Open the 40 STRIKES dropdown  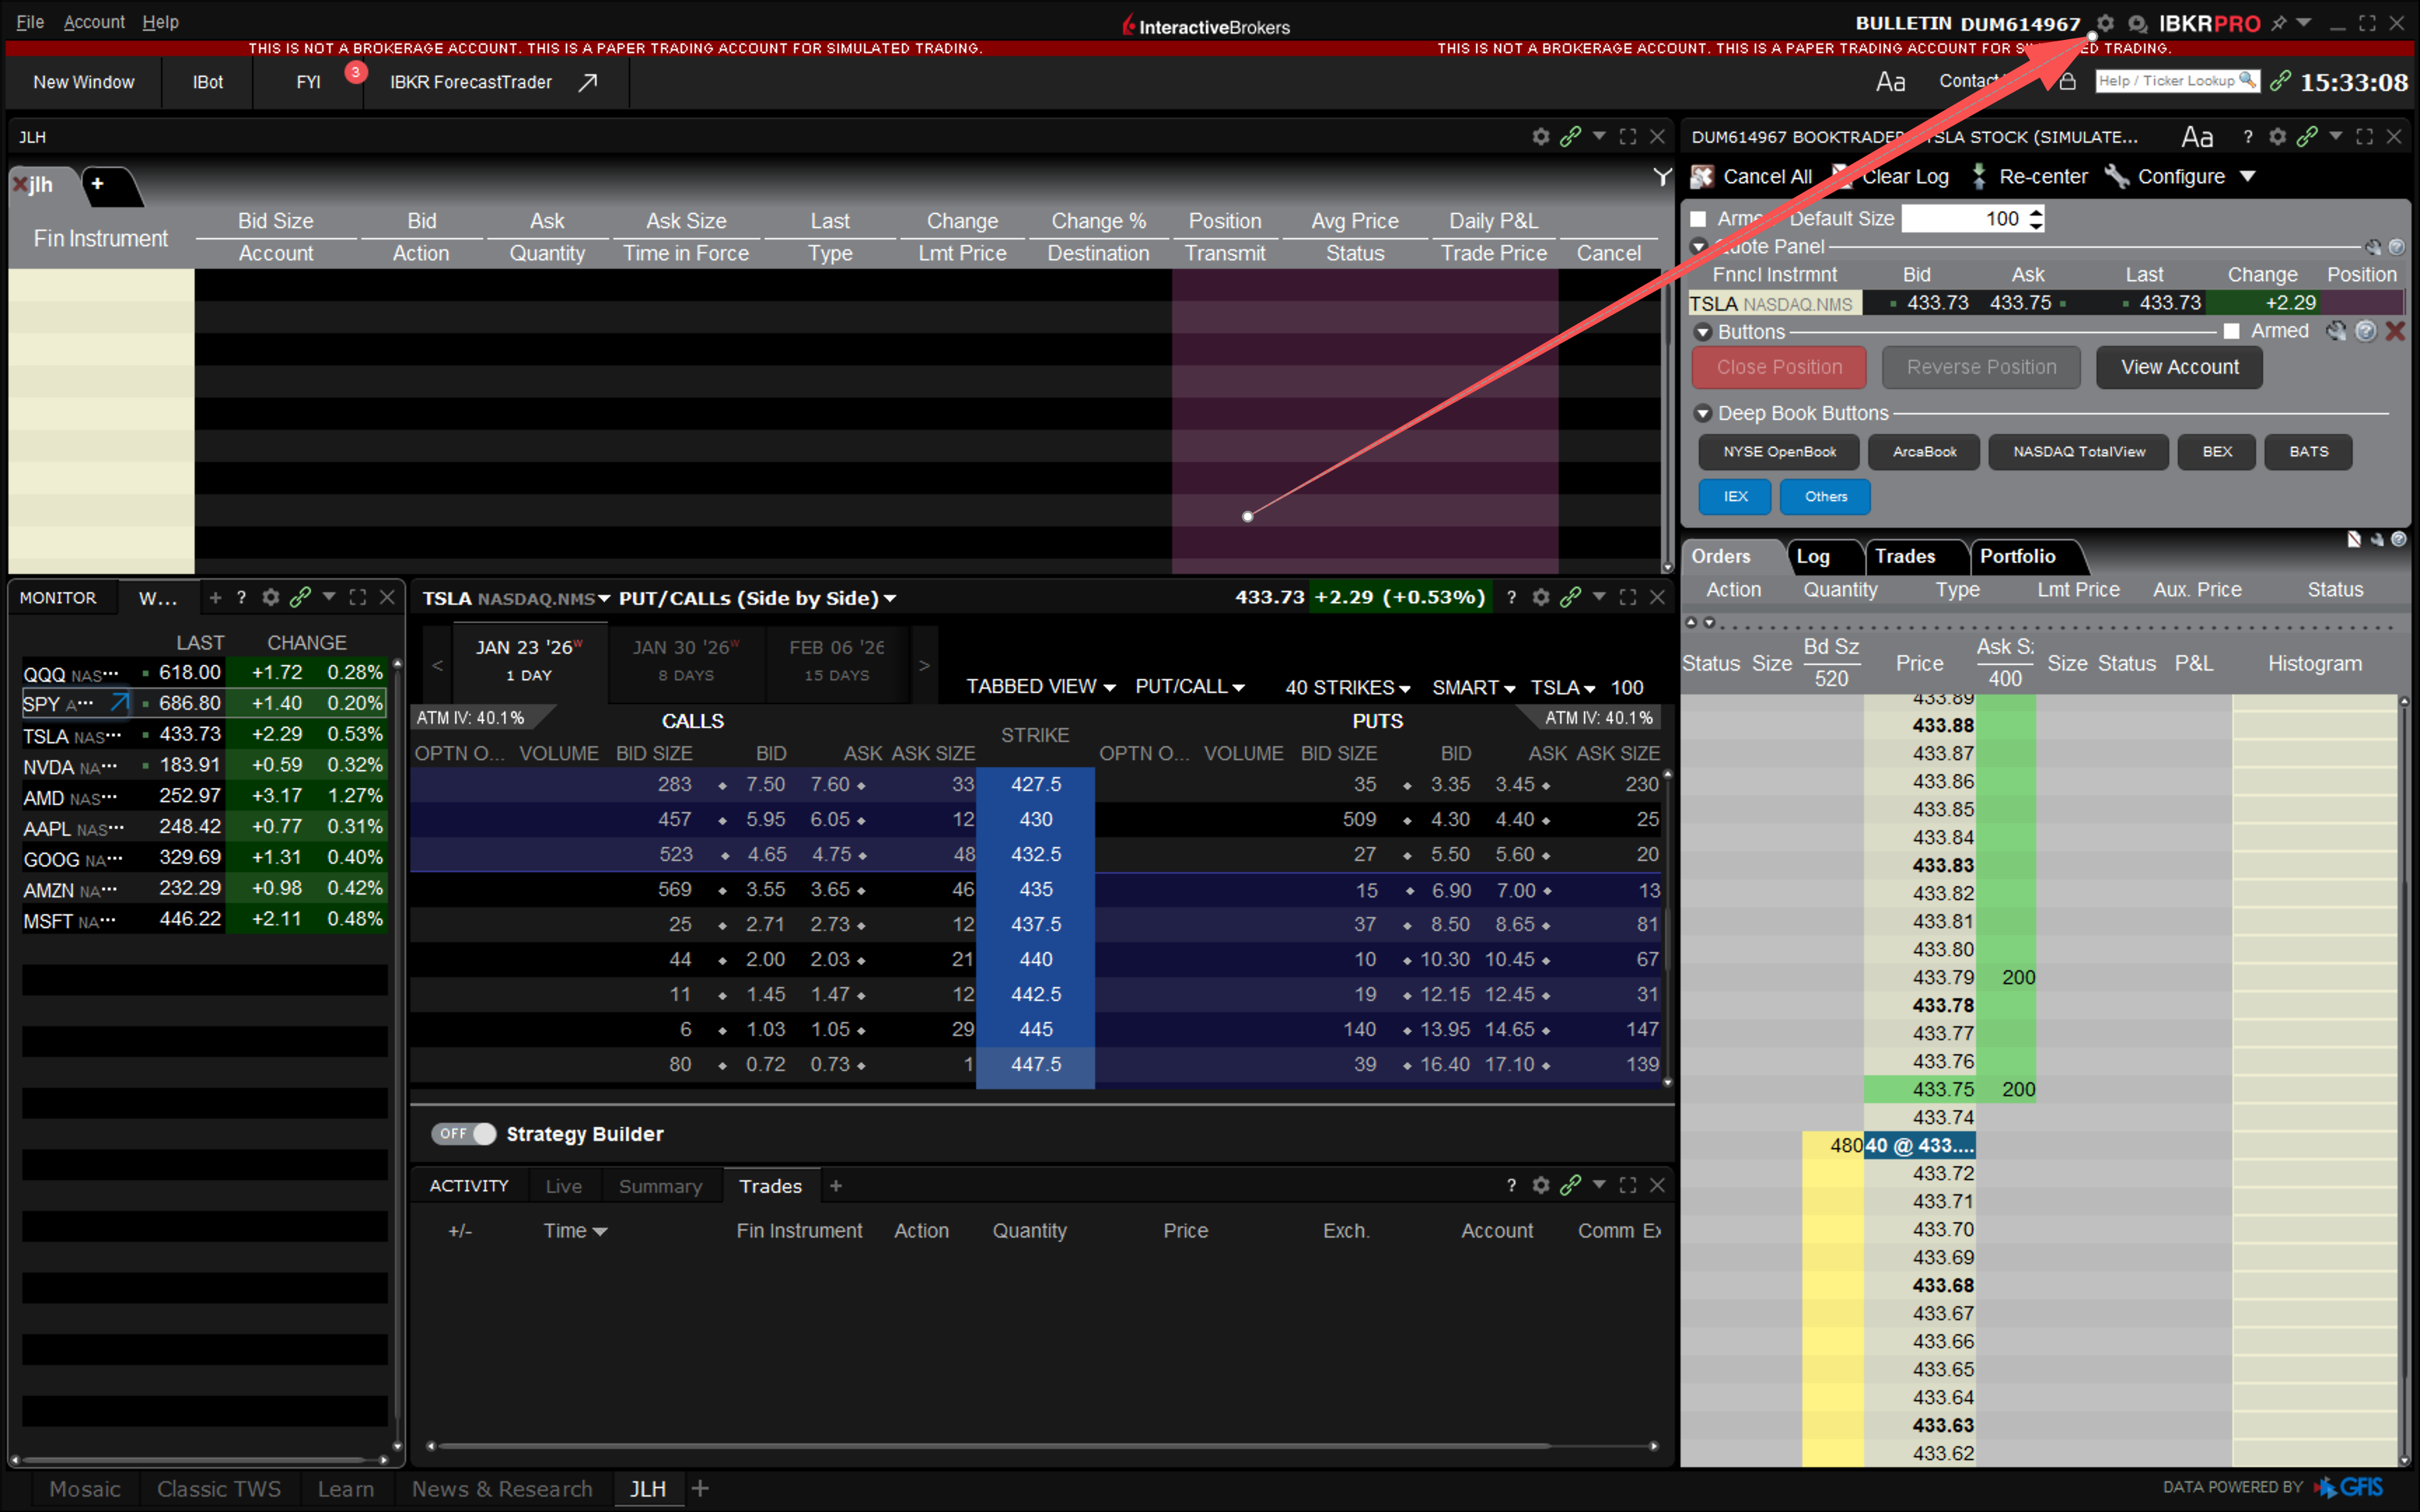(1347, 687)
